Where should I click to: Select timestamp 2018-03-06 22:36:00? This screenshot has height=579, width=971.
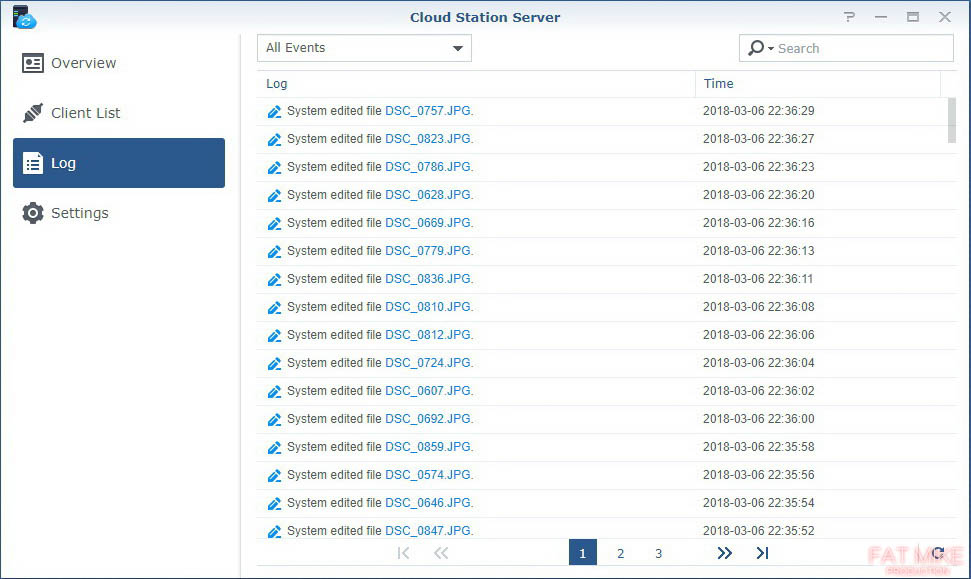point(759,419)
